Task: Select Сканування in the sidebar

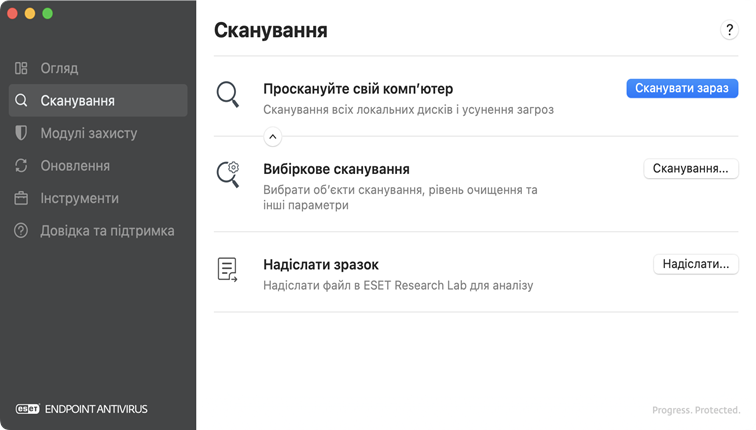Action: click(98, 100)
